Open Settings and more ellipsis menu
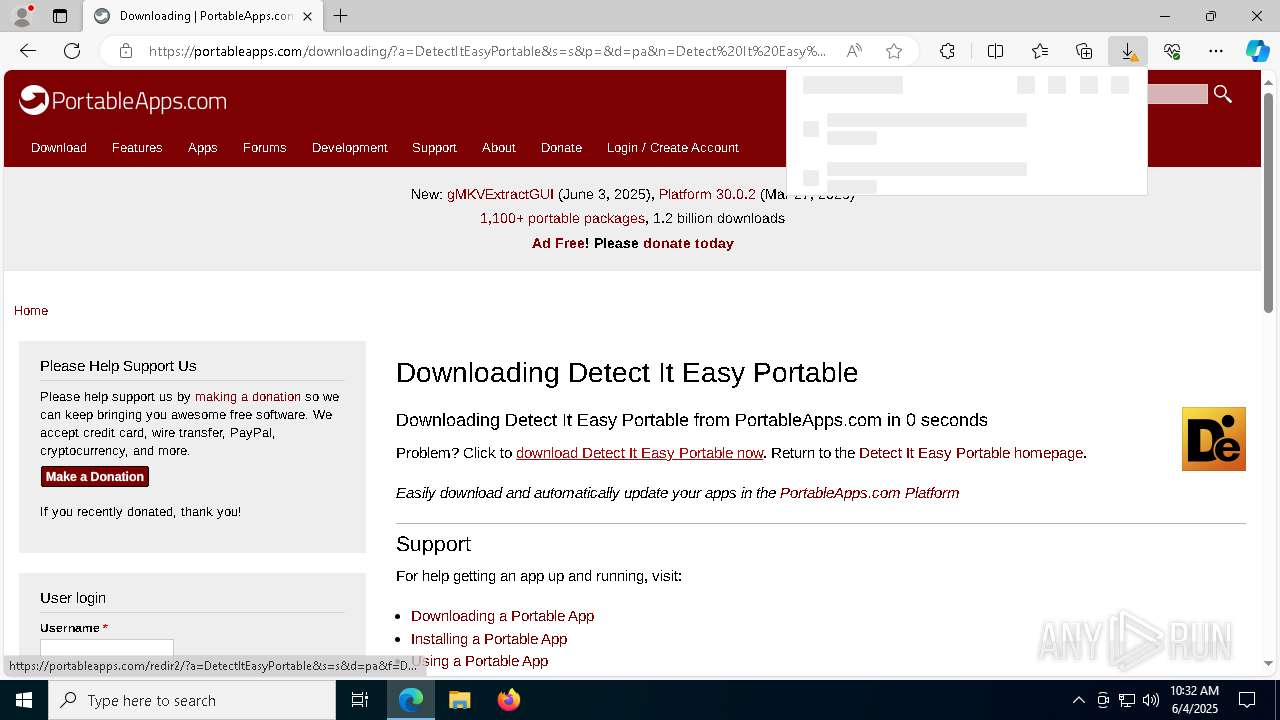This screenshot has height=720, width=1280. 1216,51
